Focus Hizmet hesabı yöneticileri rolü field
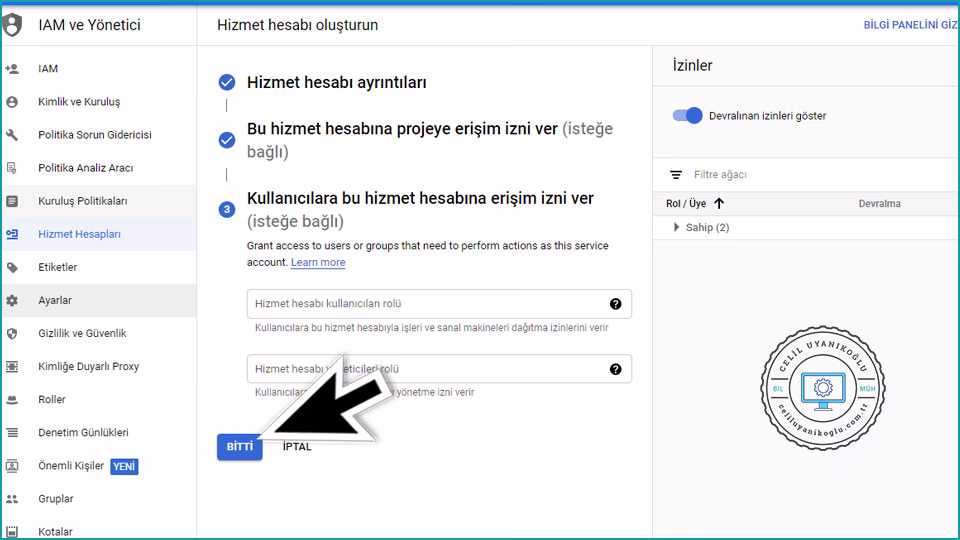 (439, 369)
